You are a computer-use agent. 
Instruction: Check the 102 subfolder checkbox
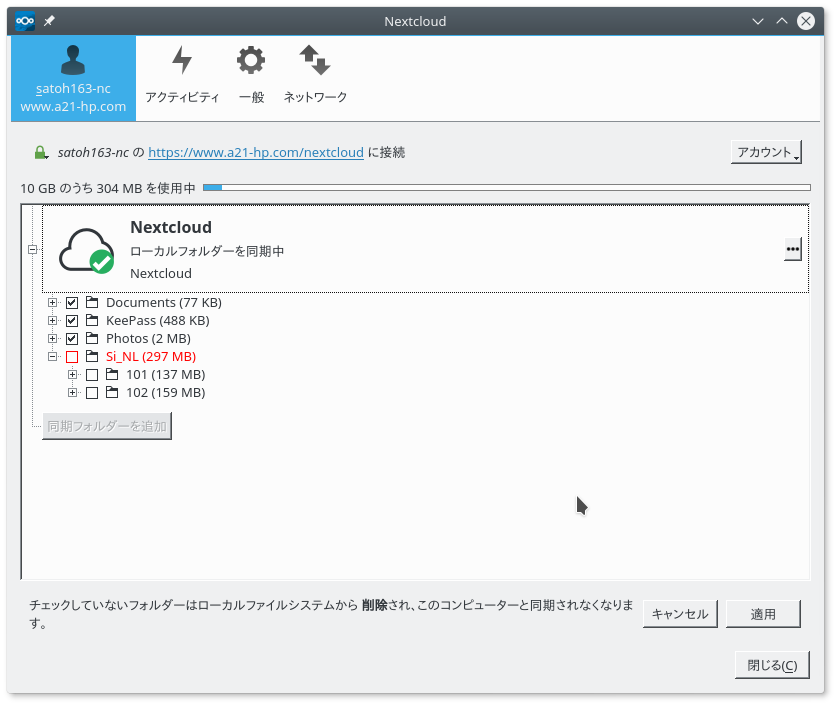coord(92,394)
